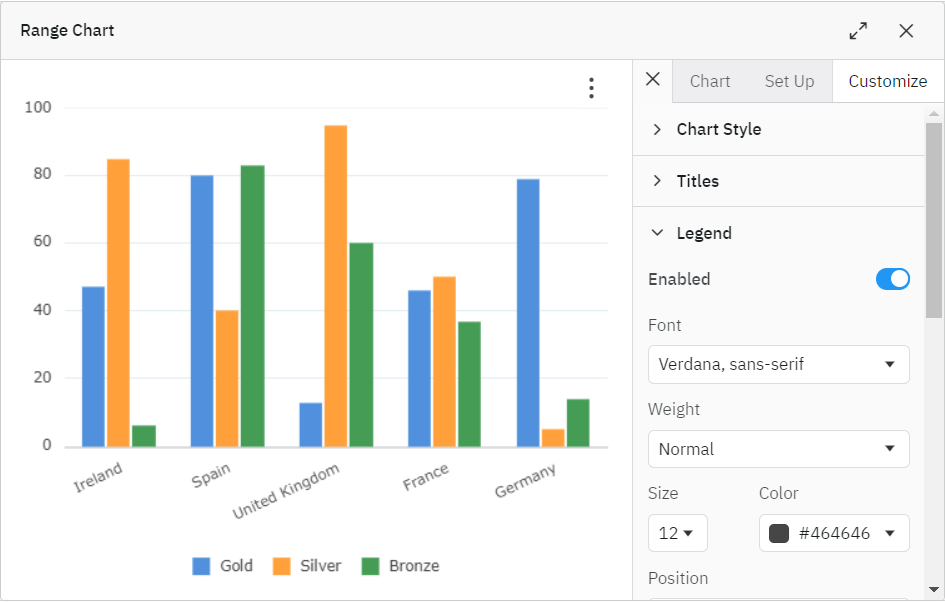Click the orange Silver legend color marker

pos(281,566)
